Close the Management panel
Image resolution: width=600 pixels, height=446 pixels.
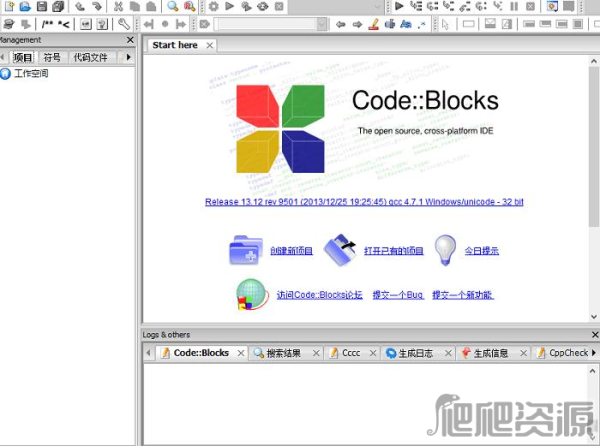(x=130, y=40)
